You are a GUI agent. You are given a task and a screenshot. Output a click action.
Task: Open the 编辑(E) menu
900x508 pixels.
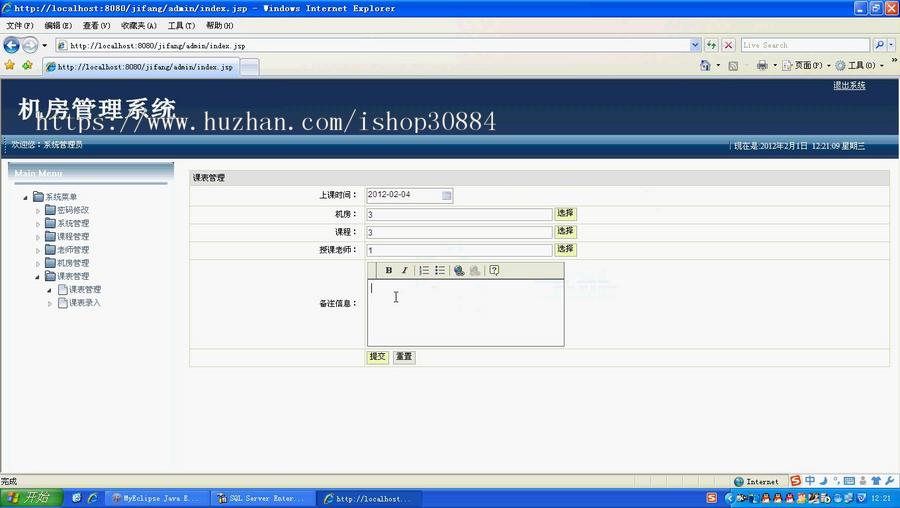tap(58, 25)
